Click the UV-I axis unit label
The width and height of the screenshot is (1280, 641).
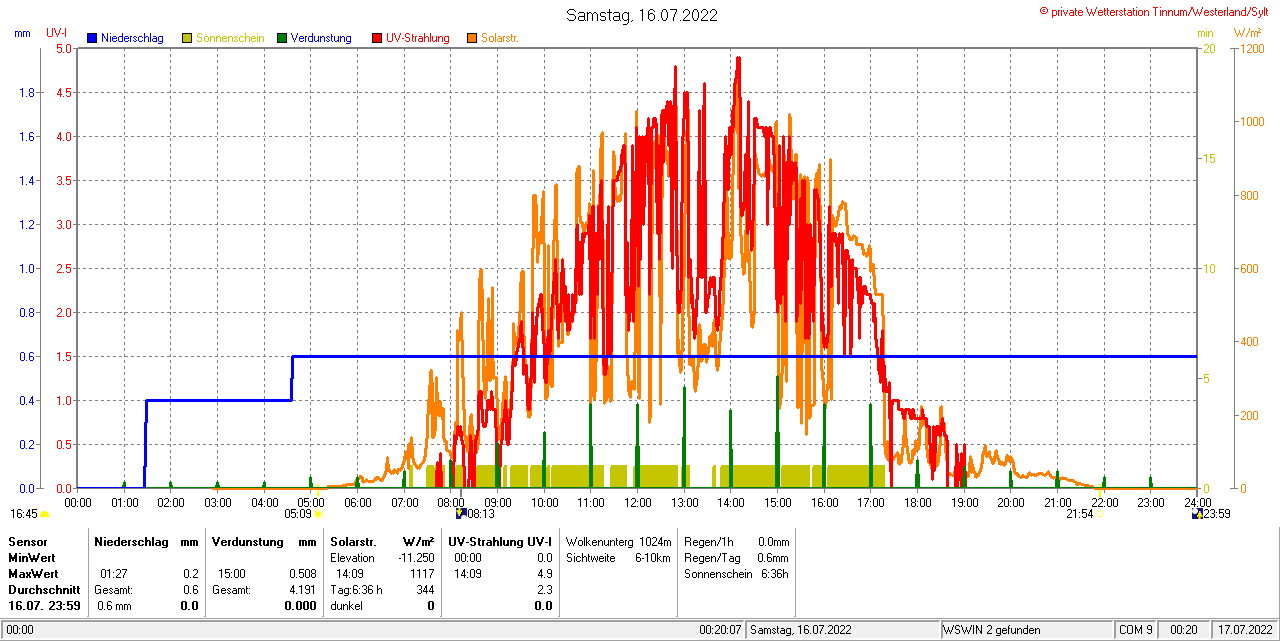57,33
